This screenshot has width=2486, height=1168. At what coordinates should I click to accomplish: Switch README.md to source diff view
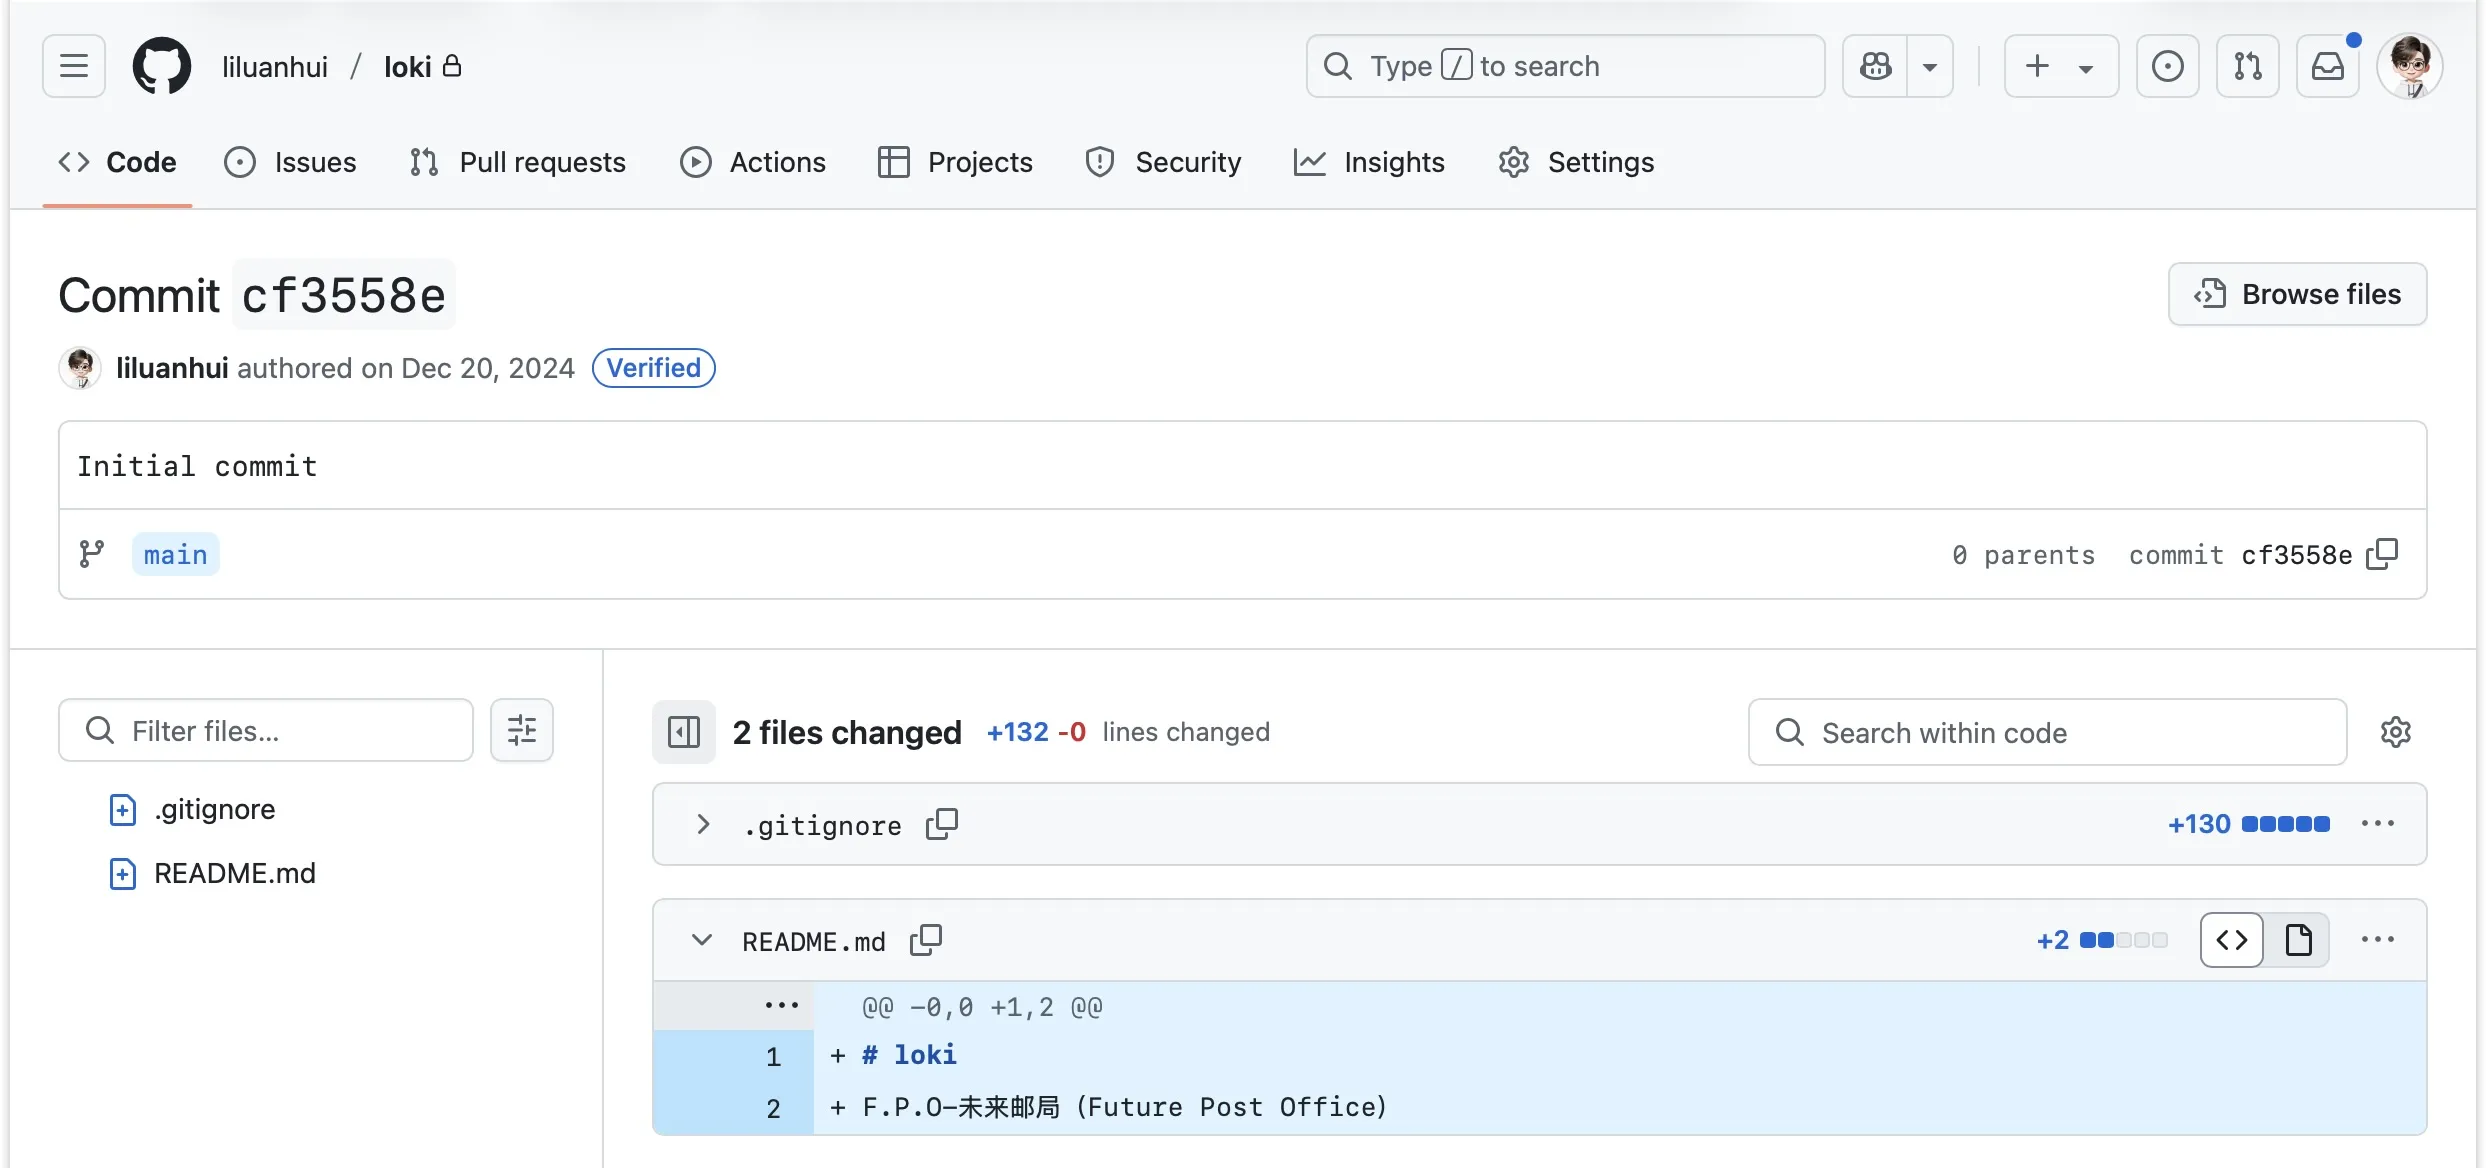pyautogui.click(x=2231, y=940)
